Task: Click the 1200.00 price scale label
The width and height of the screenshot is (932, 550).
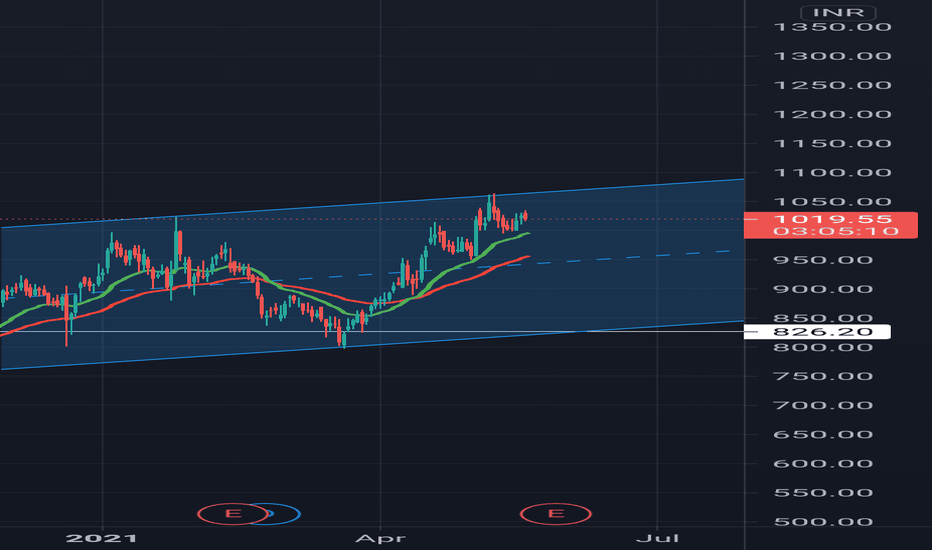Action: tap(833, 114)
